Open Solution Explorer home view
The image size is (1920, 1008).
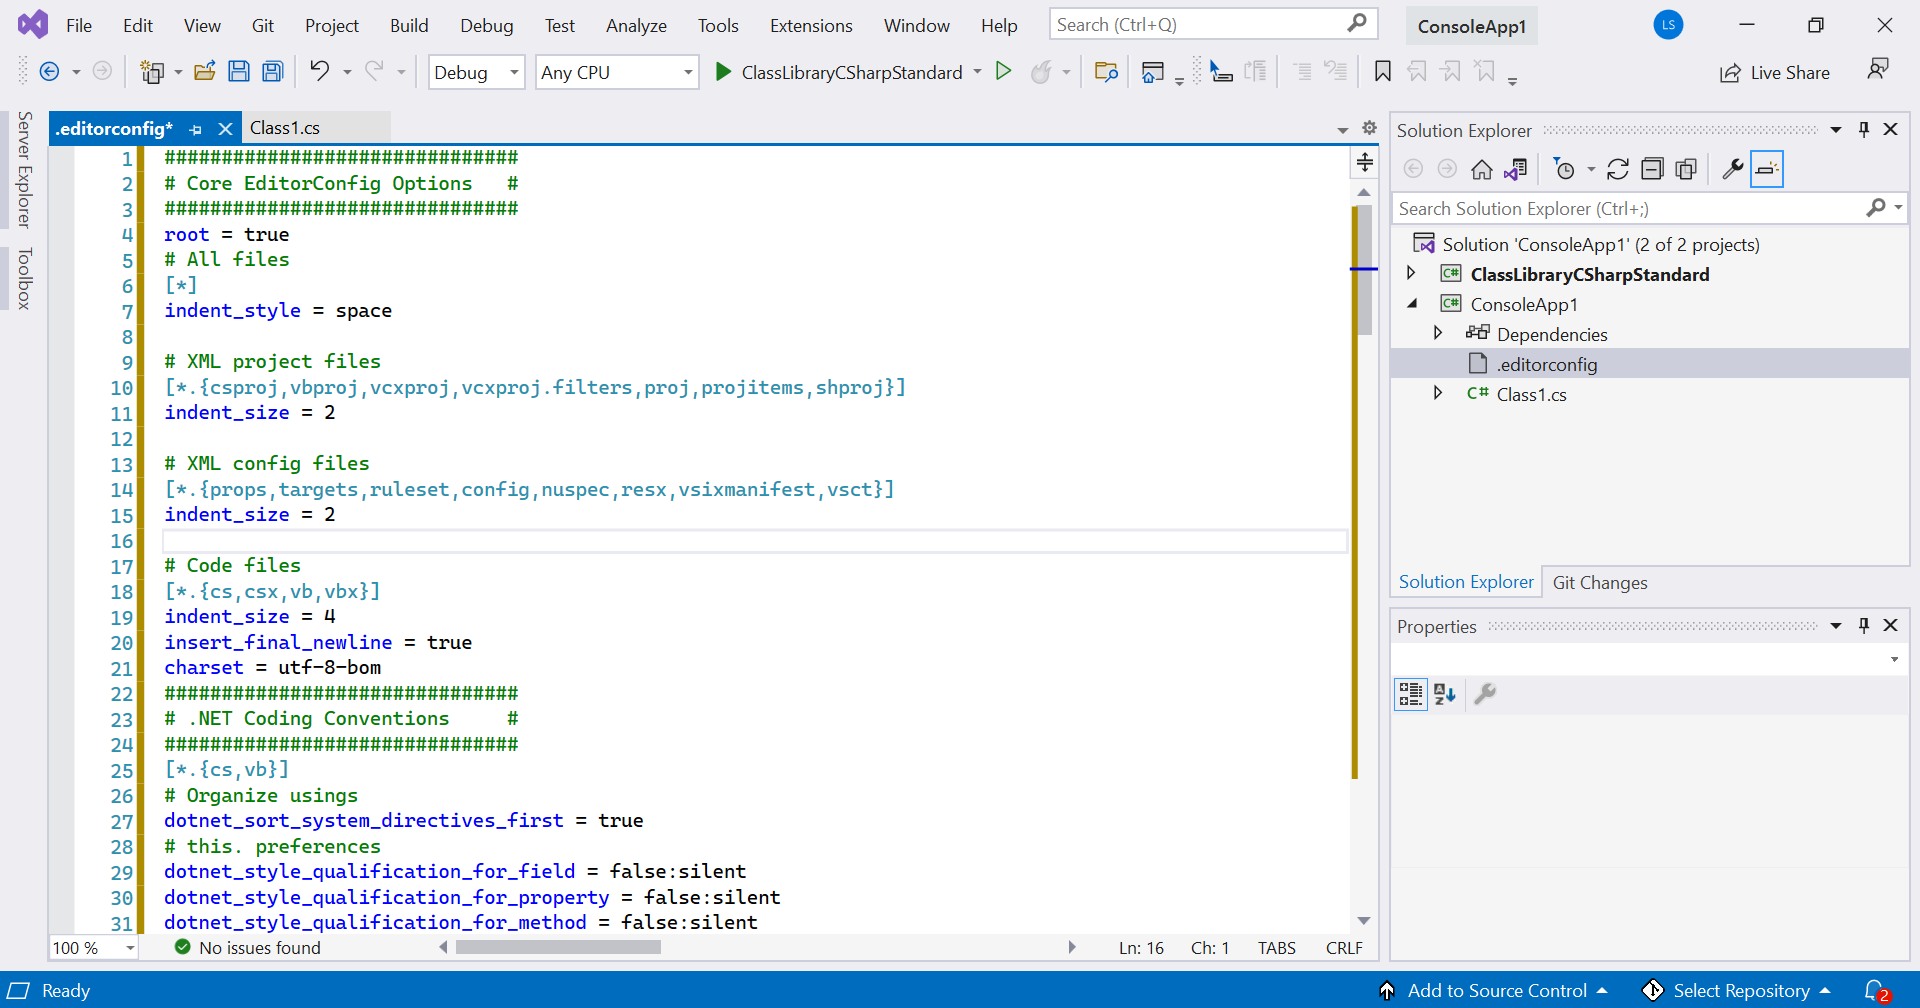click(1482, 169)
